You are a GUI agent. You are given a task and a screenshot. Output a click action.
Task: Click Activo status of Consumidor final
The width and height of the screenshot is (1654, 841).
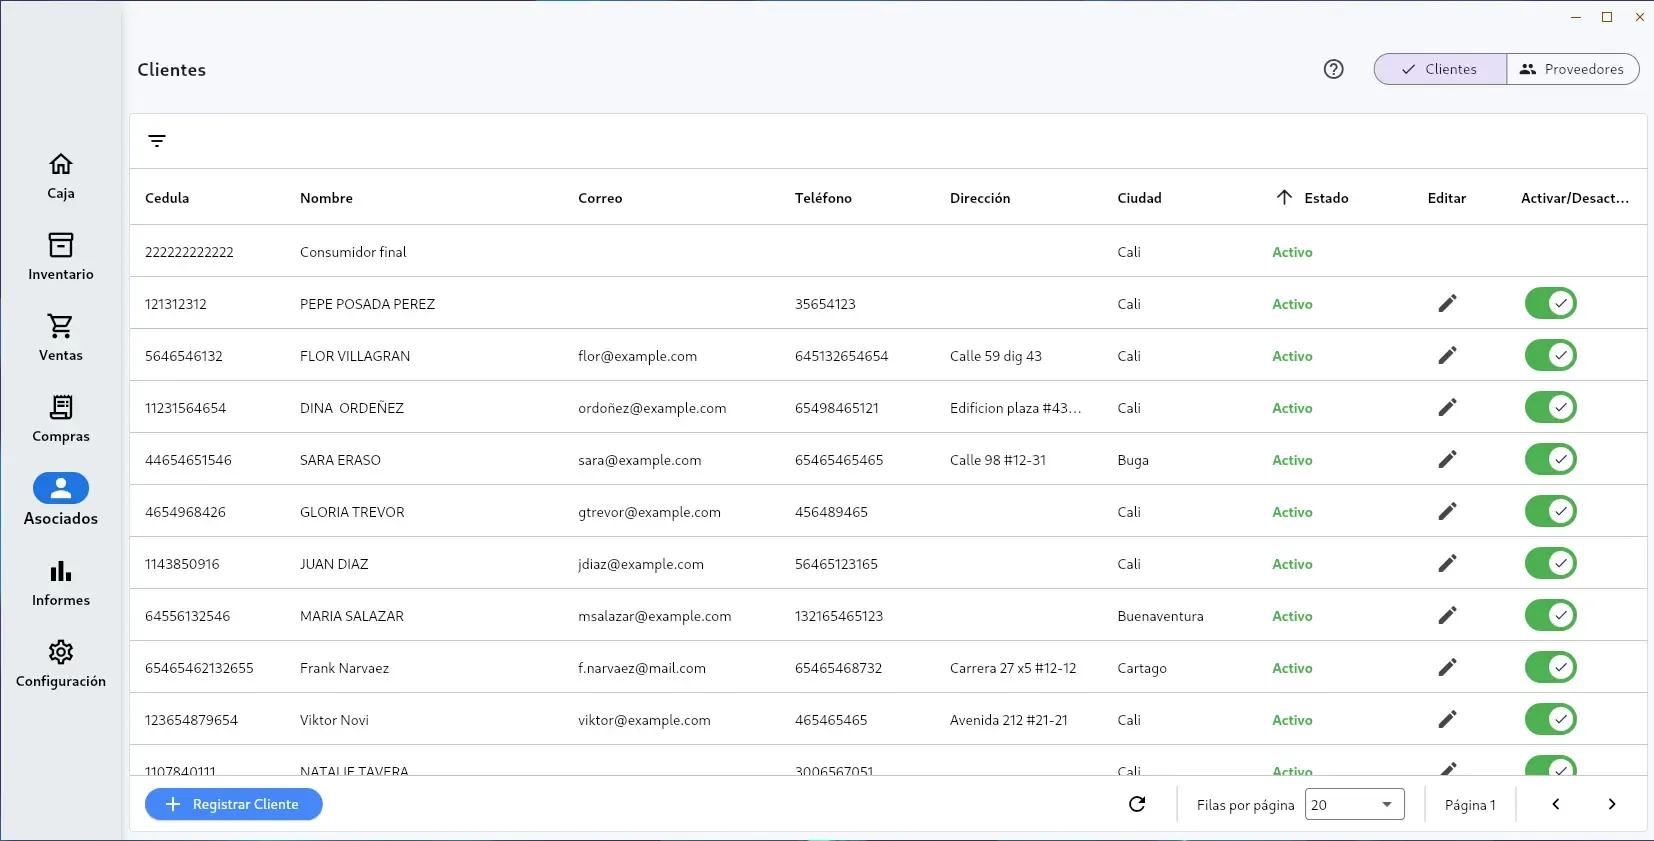click(1292, 252)
